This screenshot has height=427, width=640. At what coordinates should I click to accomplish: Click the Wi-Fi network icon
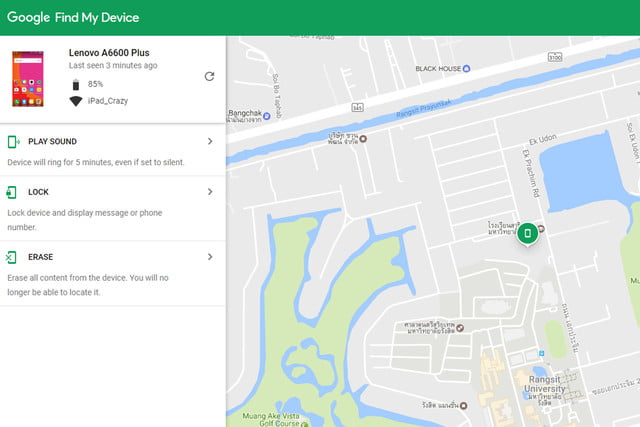tap(75, 101)
